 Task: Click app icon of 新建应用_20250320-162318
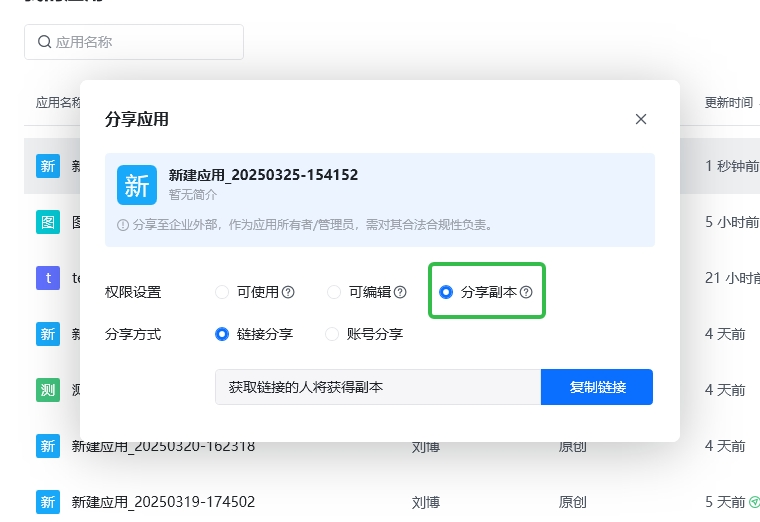click(48, 446)
